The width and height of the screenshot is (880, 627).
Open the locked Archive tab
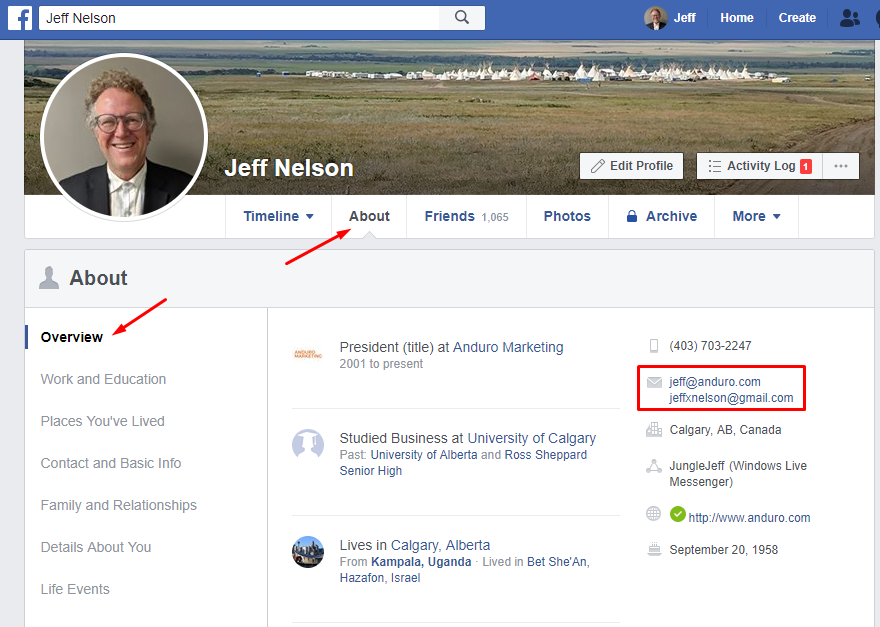coord(661,216)
